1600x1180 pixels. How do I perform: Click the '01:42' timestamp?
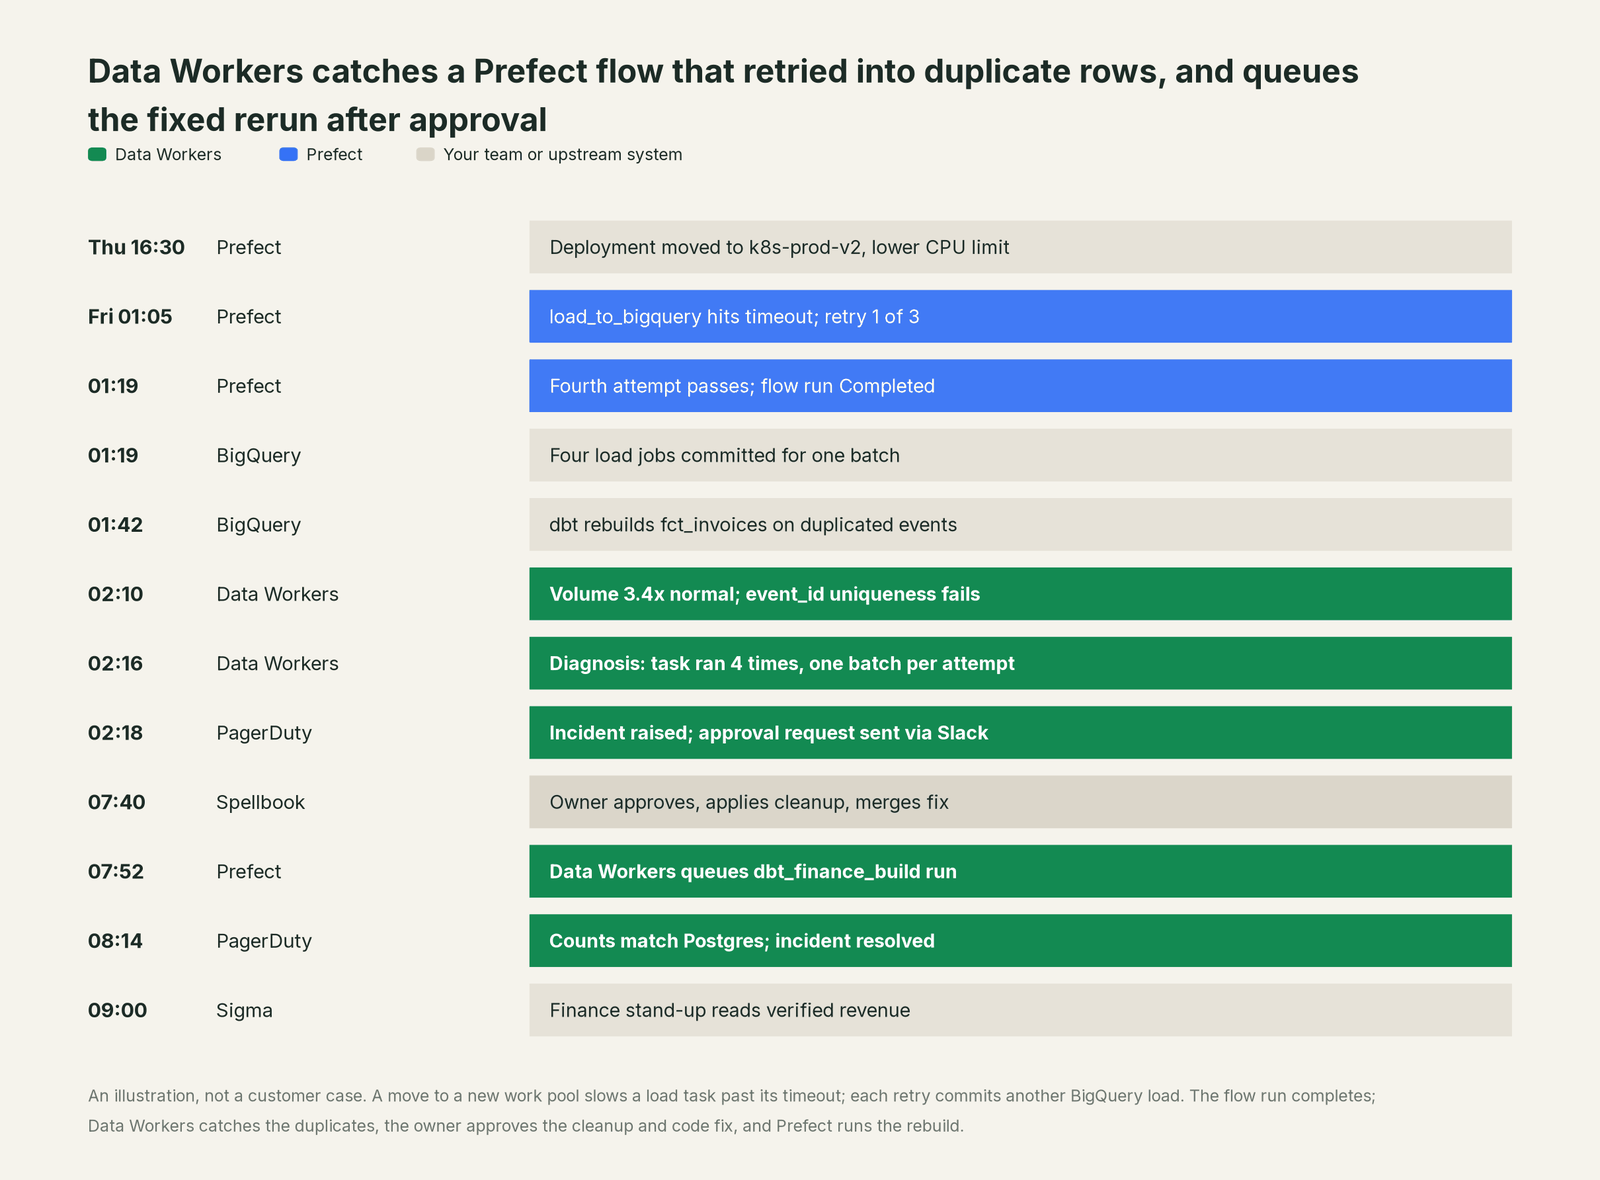pos(115,524)
